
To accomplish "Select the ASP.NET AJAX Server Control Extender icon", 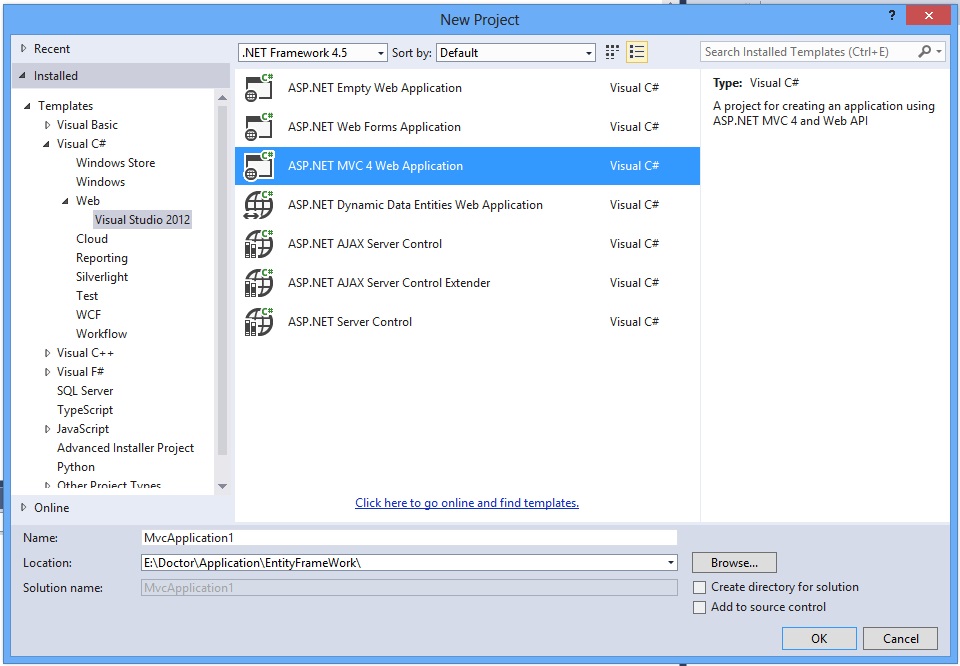I will 258,283.
